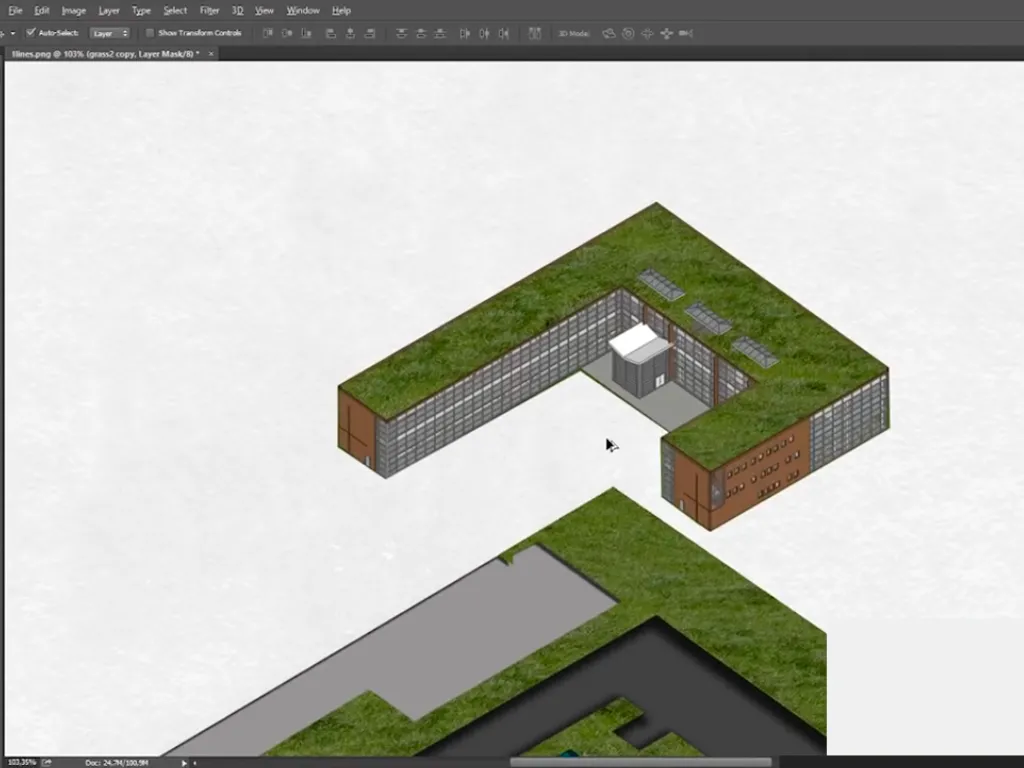This screenshot has height=768, width=1024.
Task: Open the Move tool preset picker arrow
Action: click(x=12, y=33)
